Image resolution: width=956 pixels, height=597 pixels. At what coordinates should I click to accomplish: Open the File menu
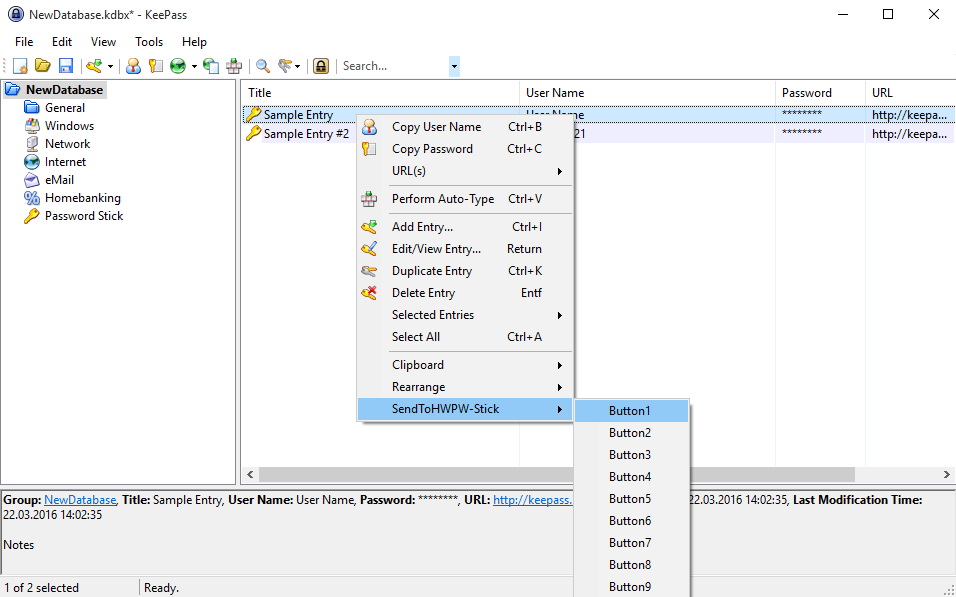24,42
